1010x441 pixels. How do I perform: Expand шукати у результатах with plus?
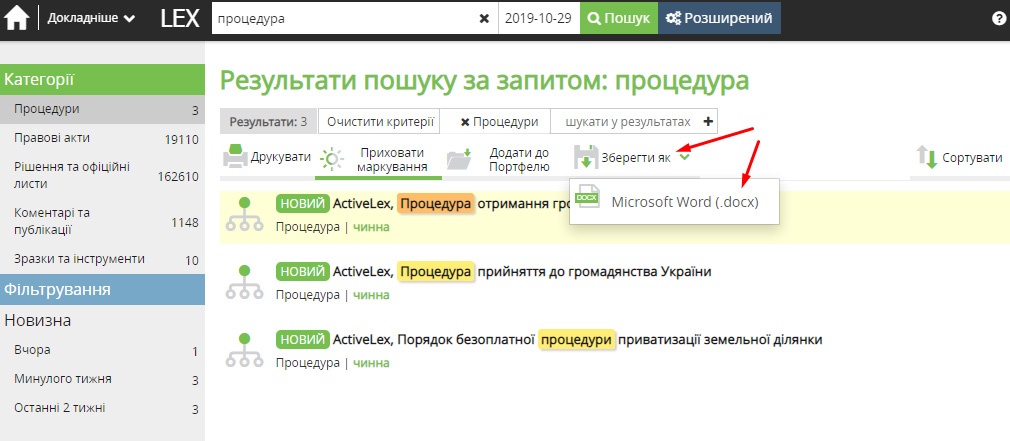[709, 122]
